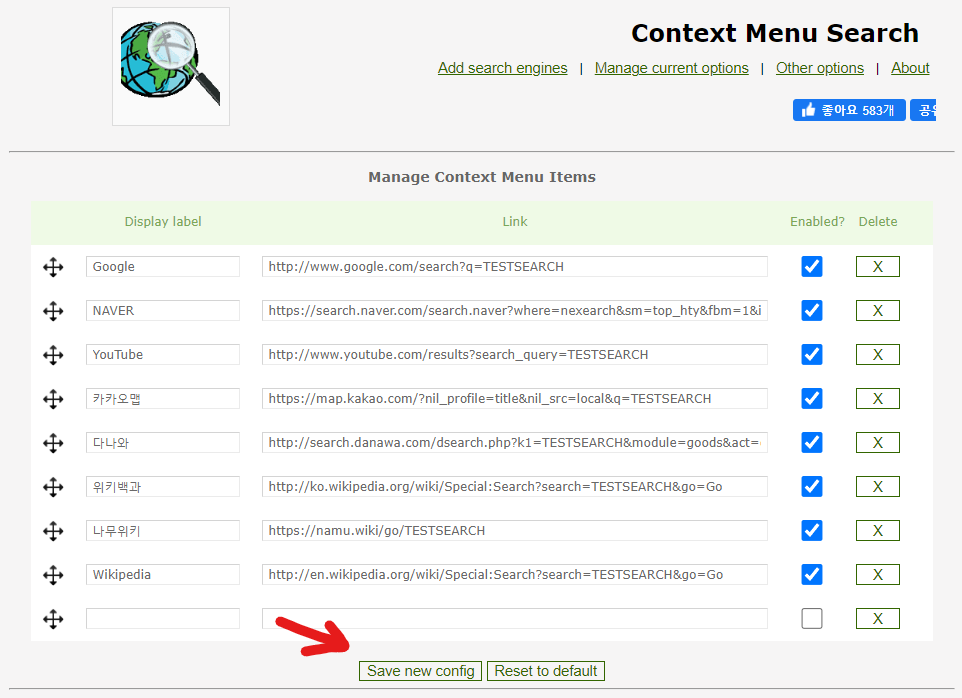
Task: Click the empty display label field
Action: tap(163, 619)
